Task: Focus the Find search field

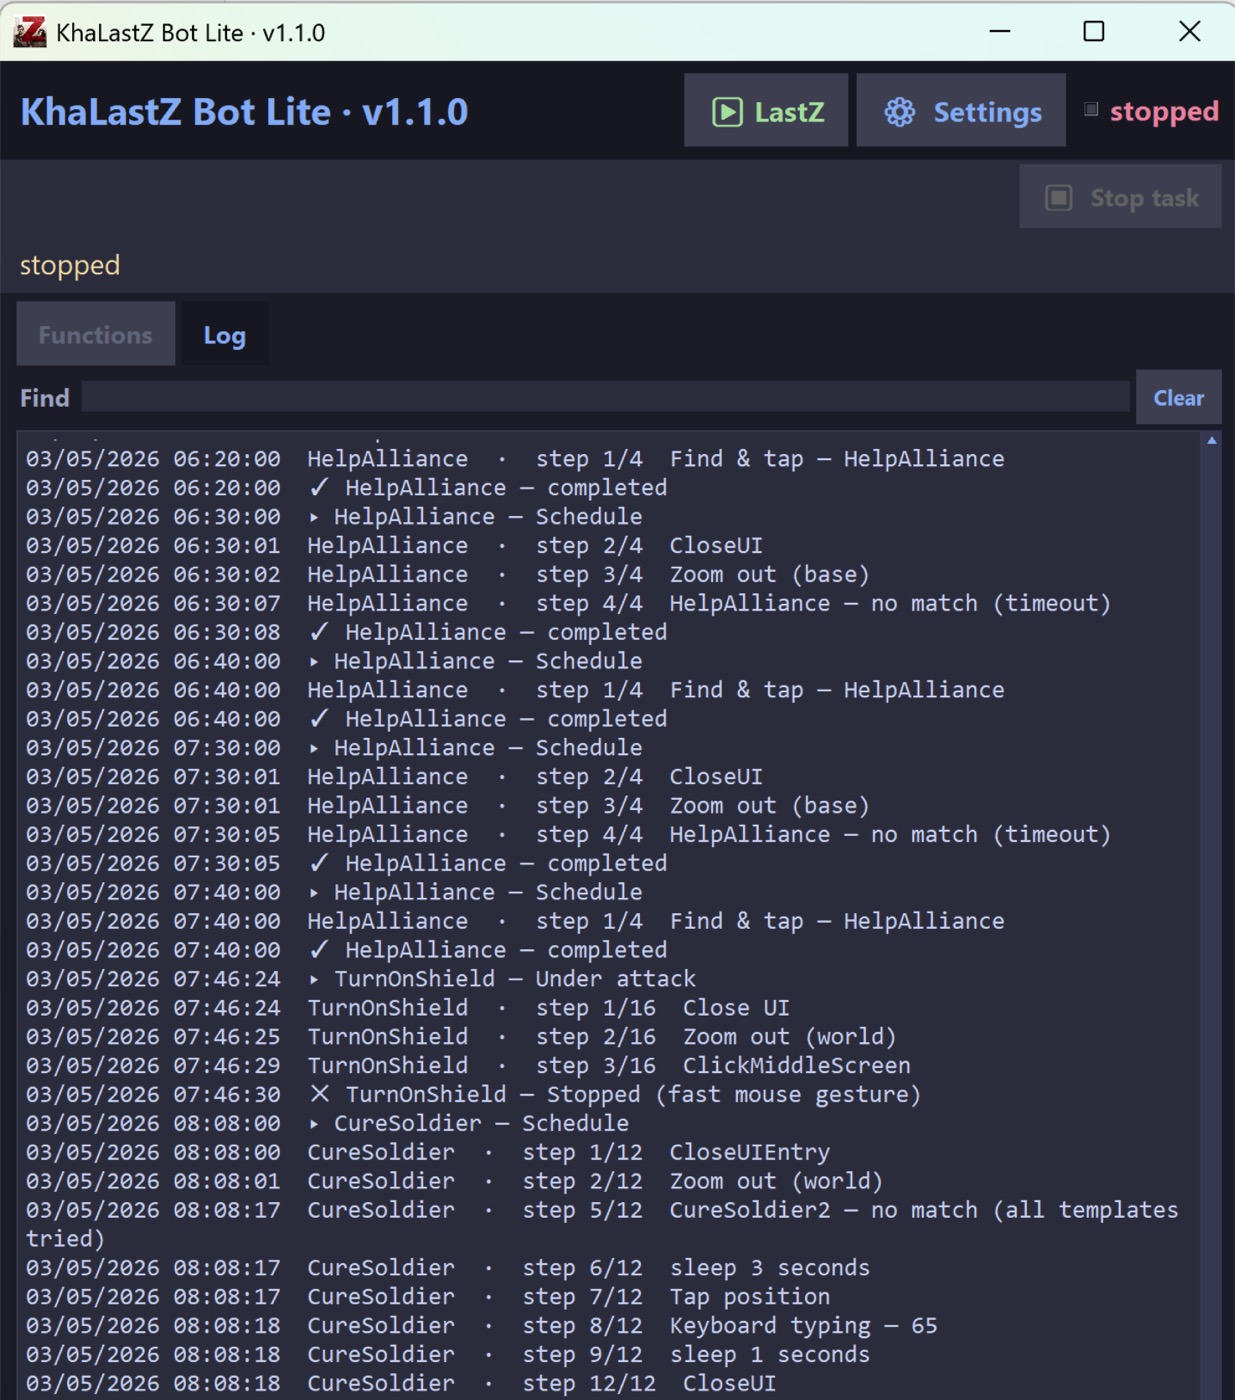Action: (x=605, y=397)
